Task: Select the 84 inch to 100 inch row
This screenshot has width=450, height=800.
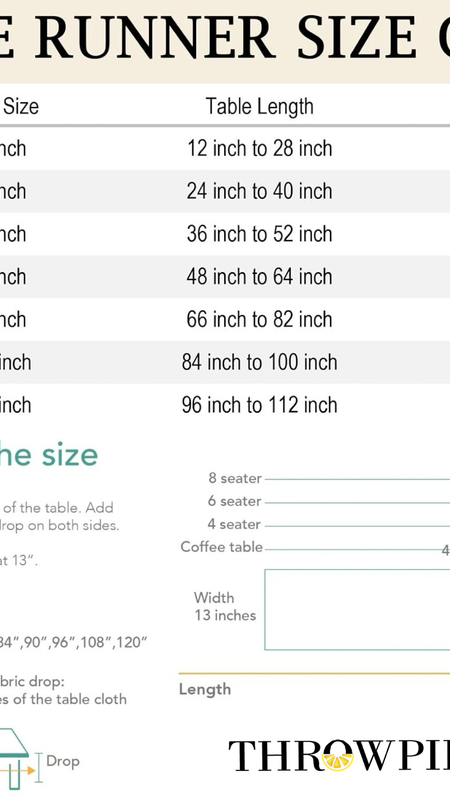Action: [225, 363]
